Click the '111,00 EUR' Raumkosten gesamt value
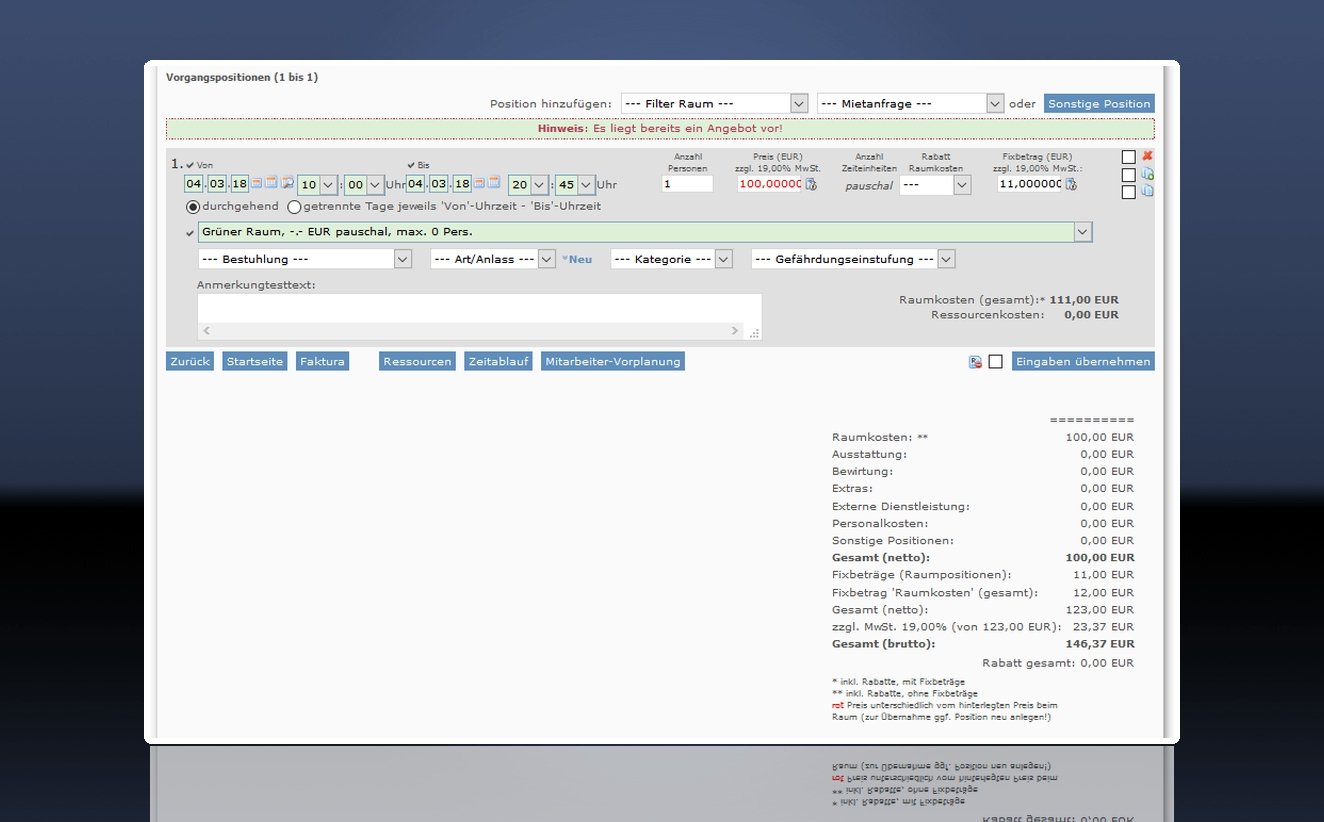 point(1084,300)
